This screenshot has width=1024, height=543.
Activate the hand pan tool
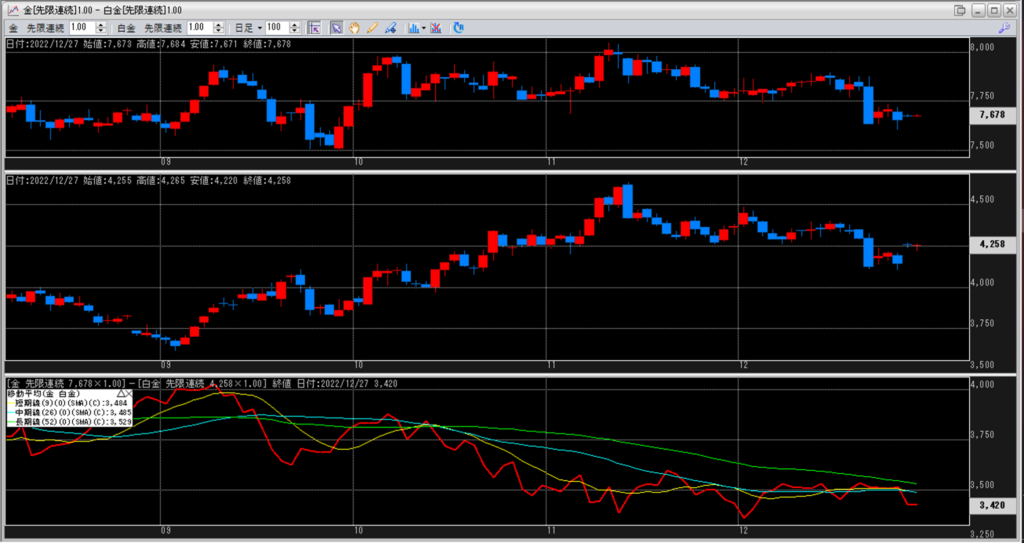pos(354,28)
